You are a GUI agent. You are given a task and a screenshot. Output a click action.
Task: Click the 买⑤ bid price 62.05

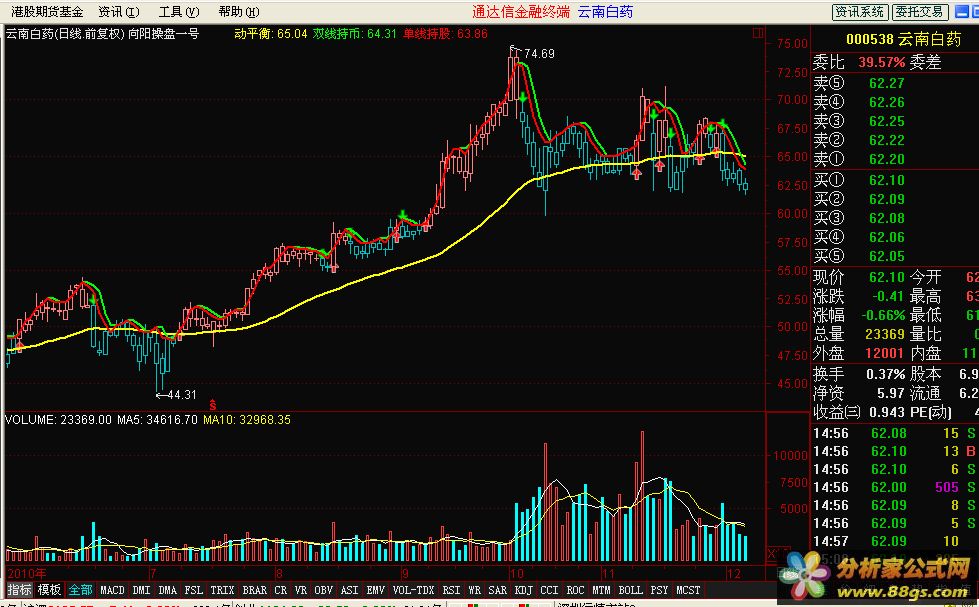pos(887,256)
